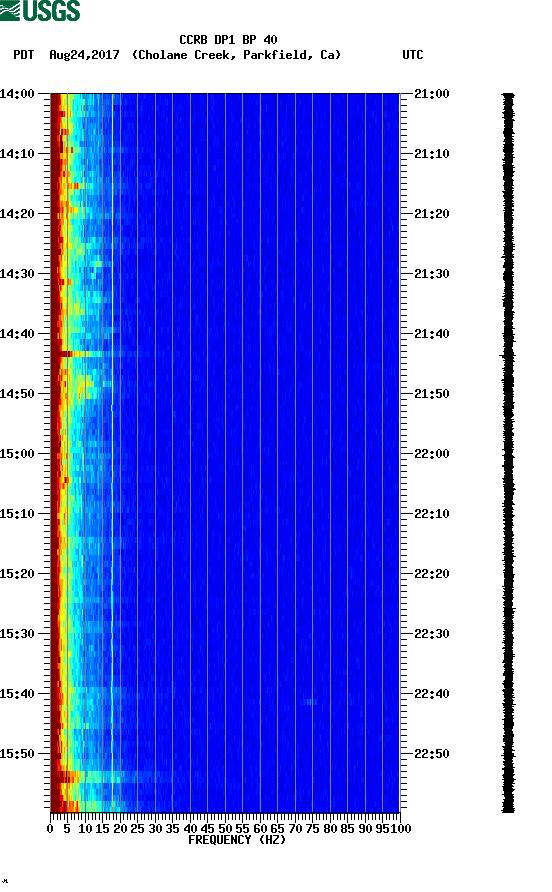Click the 22:50 UTC time label
This screenshot has height=892, width=552.
click(431, 754)
